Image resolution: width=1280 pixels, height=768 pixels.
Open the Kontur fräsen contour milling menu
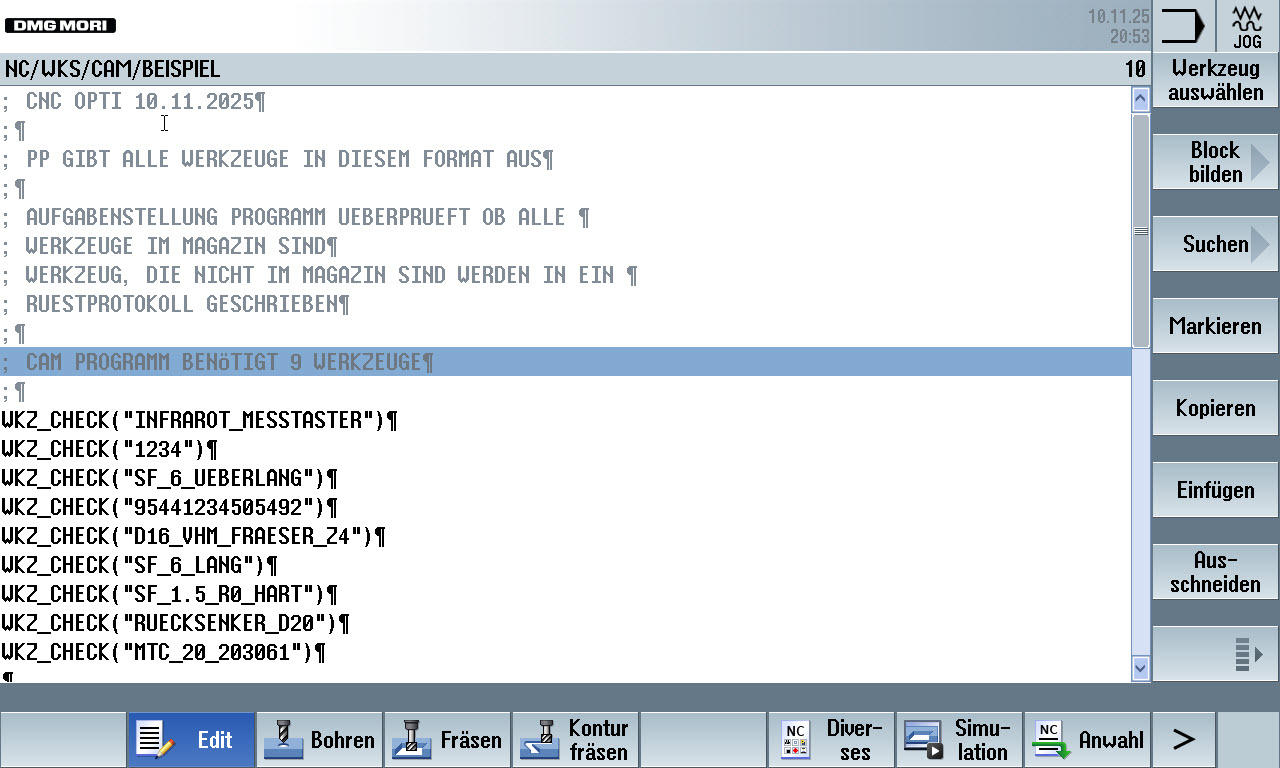[575, 740]
